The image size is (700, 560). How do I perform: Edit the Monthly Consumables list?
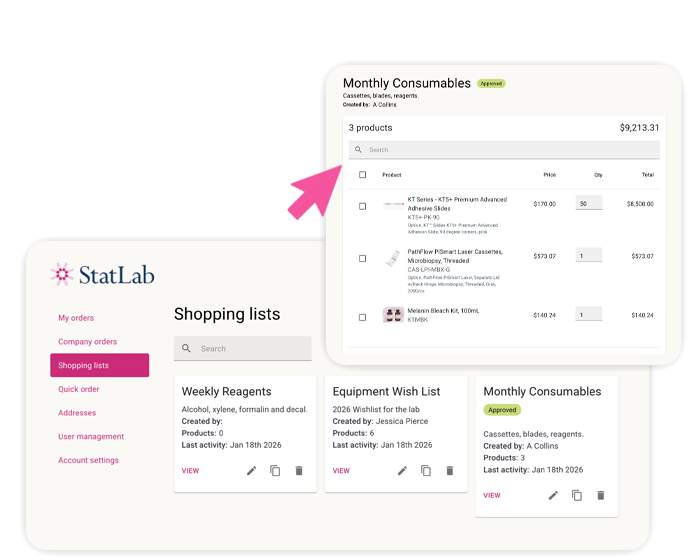[x=553, y=495]
